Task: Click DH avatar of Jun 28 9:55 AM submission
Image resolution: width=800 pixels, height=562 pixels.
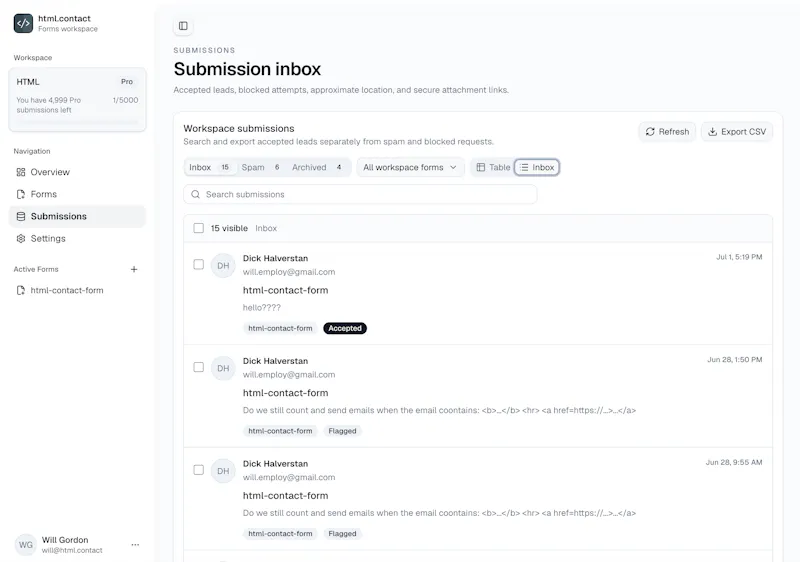Action: pyautogui.click(x=223, y=471)
